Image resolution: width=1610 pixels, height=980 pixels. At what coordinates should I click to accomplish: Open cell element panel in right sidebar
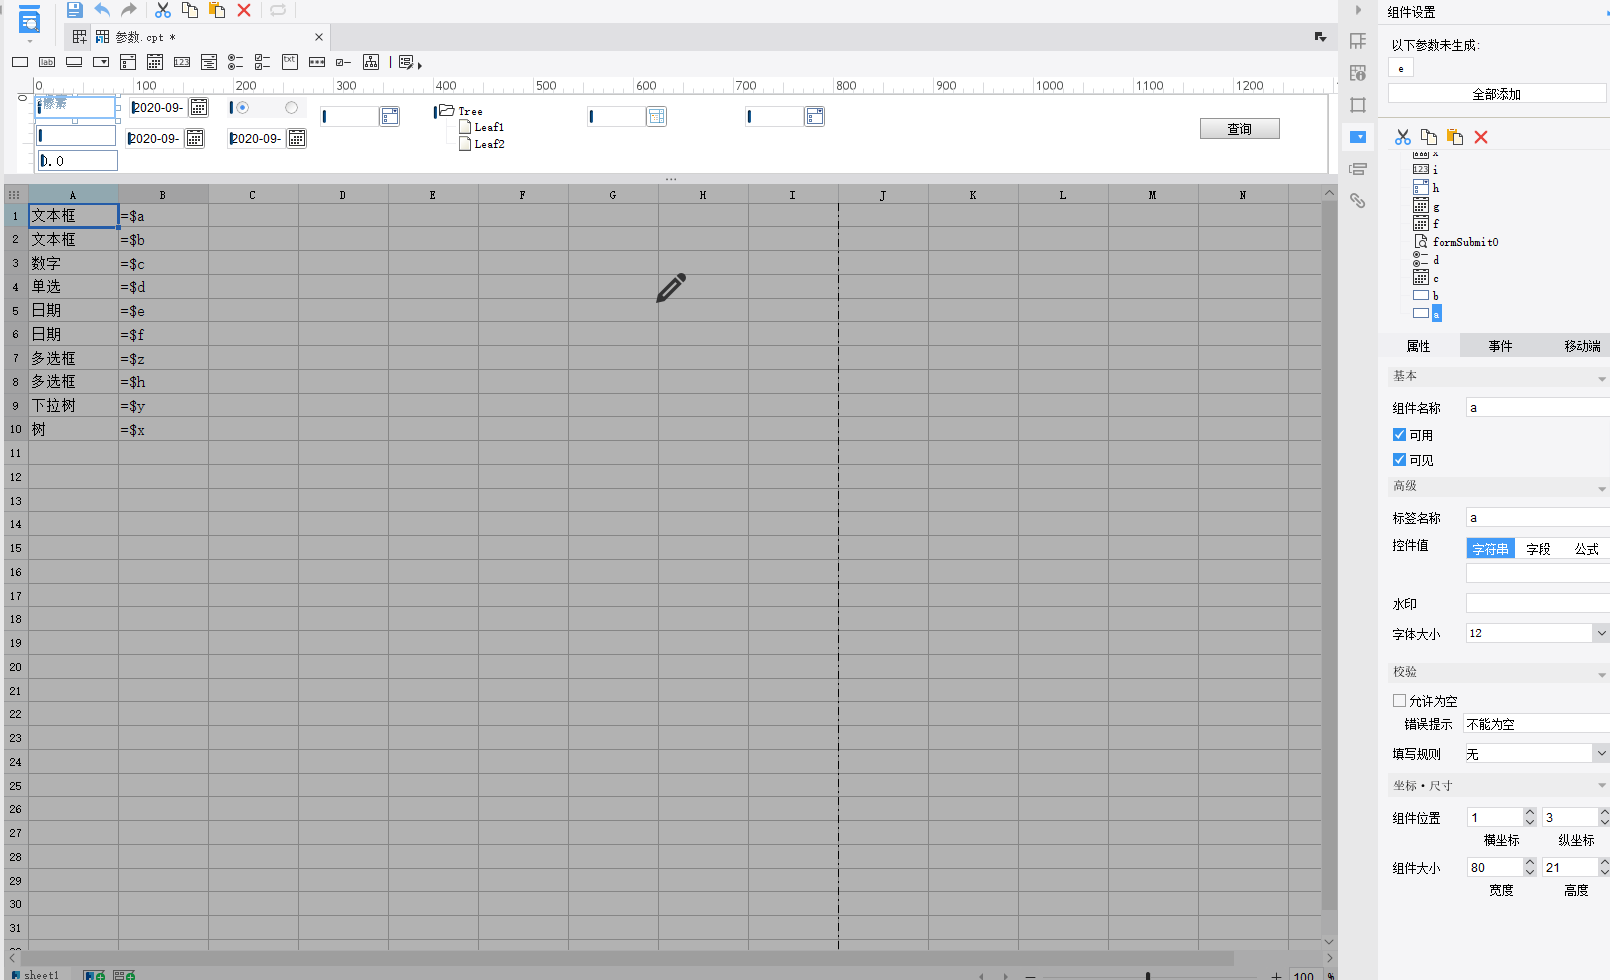[1358, 41]
